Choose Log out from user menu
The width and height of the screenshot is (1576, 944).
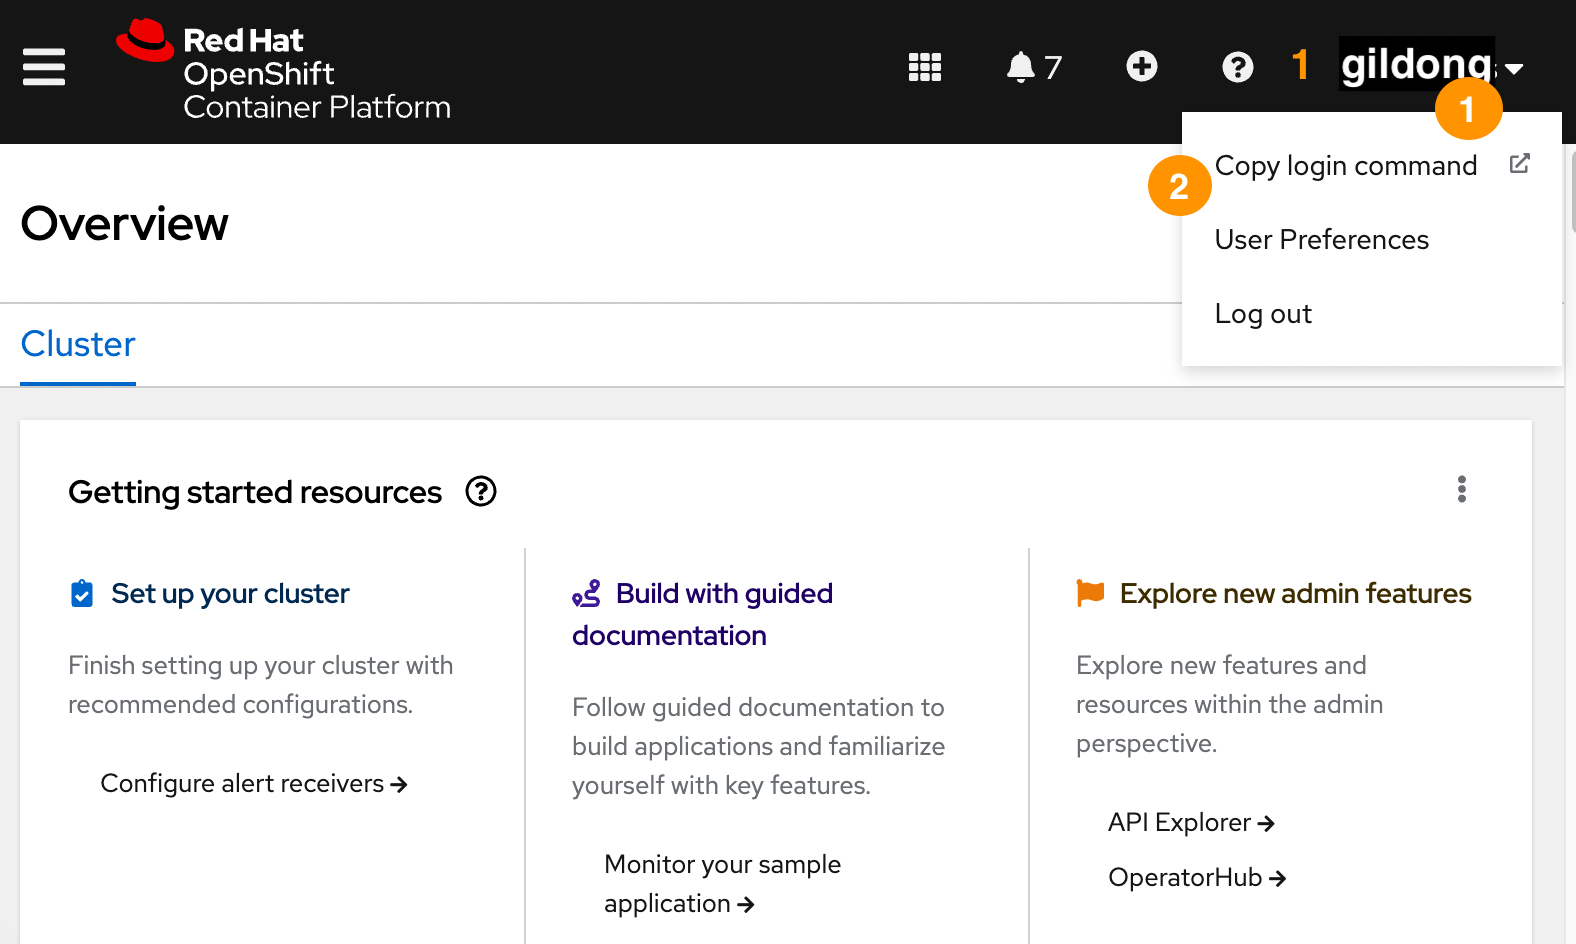(1263, 314)
